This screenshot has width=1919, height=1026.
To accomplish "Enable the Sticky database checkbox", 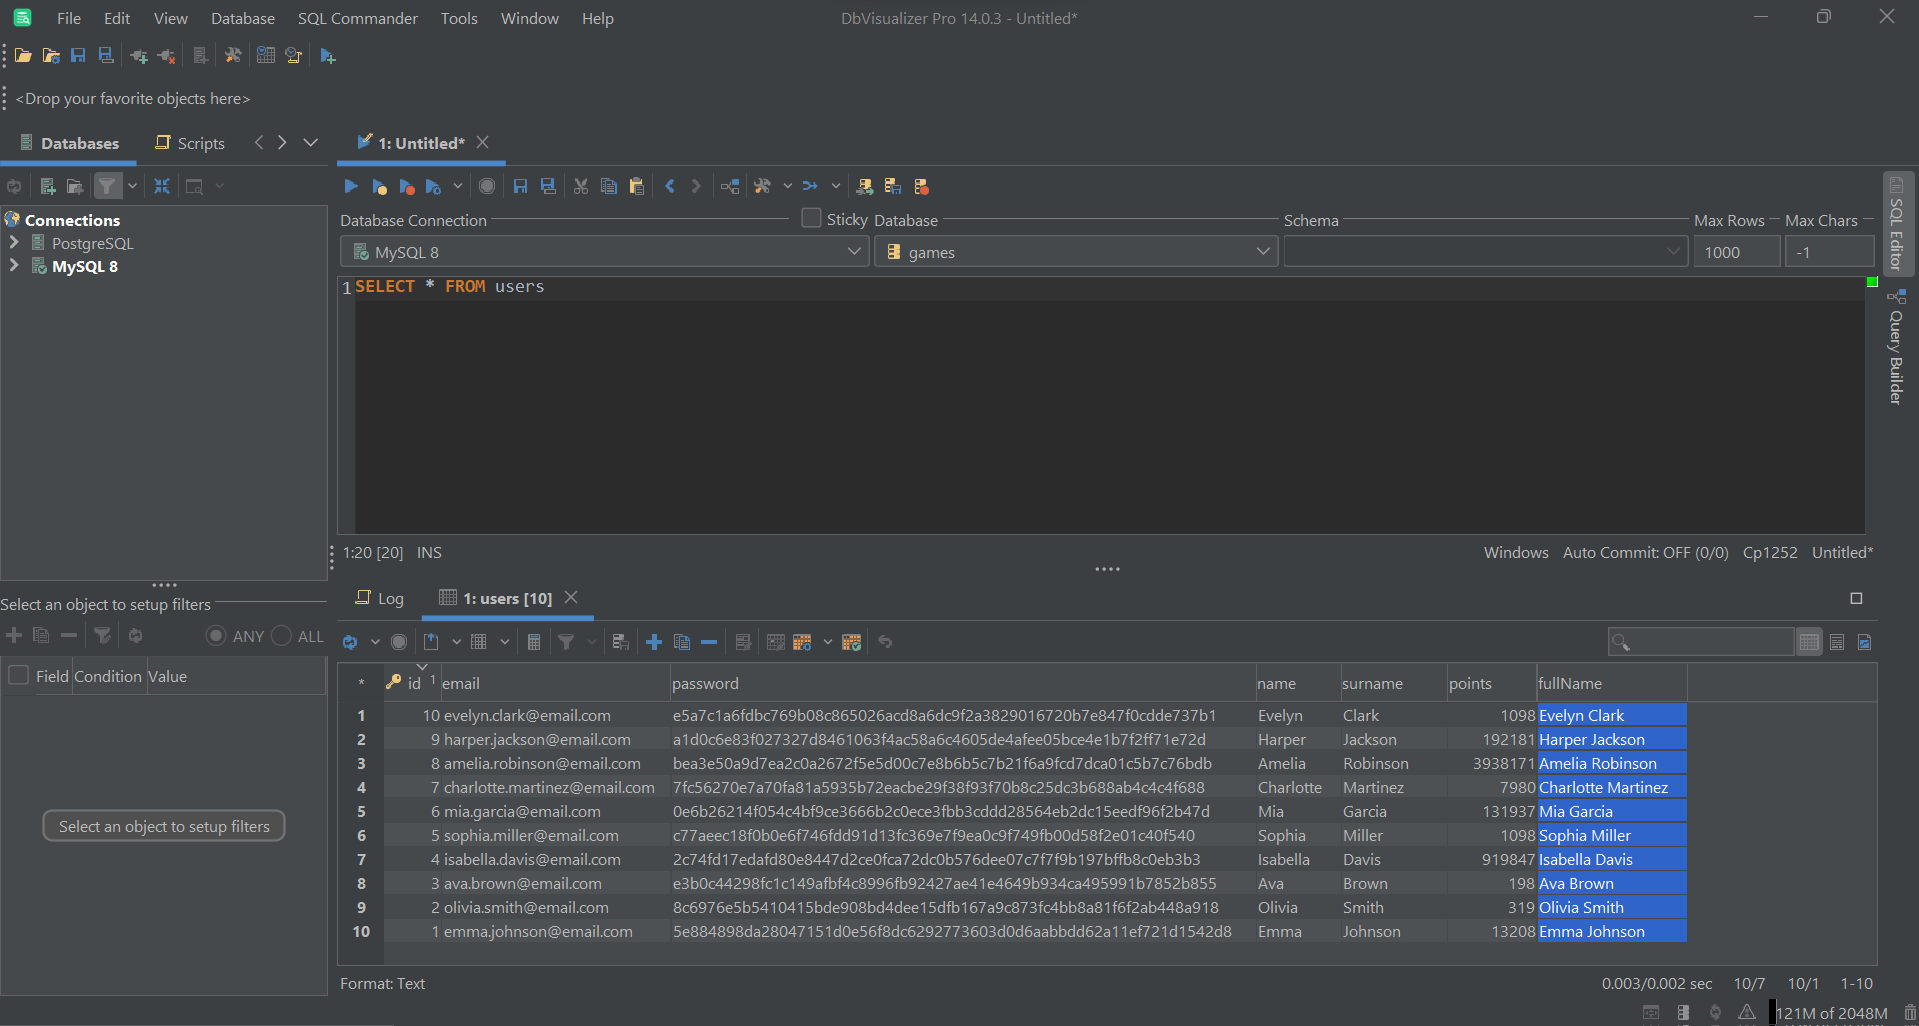I will click(x=810, y=218).
